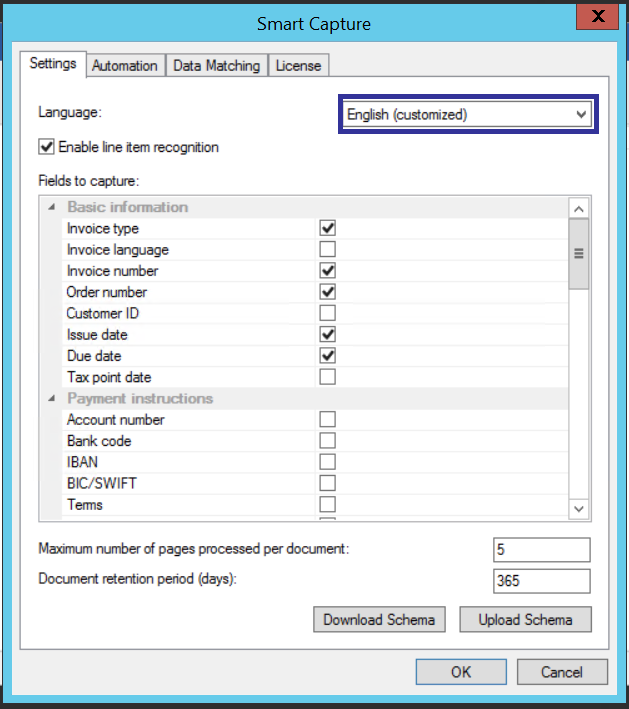Viewport: 629px width, 709px height.
Task: Disable line item recognition checkbox
Action: 46,147
